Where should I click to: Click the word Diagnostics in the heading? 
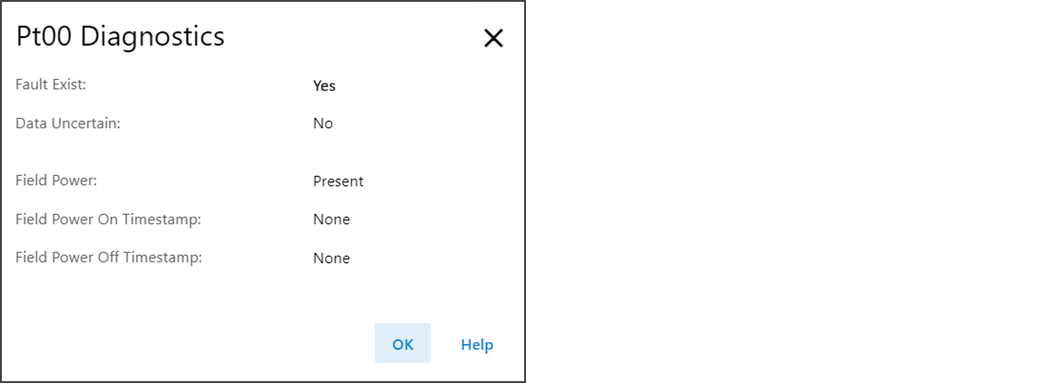coord(153,36)
